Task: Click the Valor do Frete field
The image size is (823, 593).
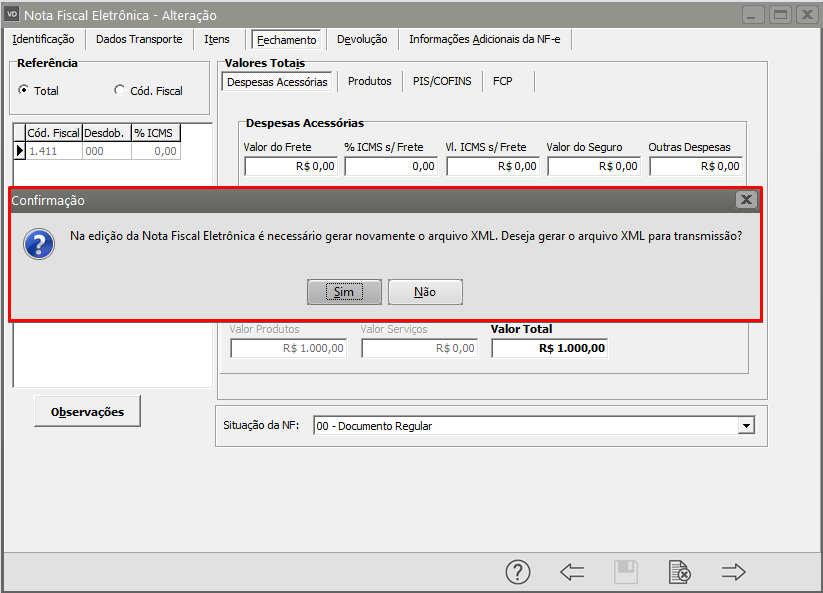Action: point(290,166)
